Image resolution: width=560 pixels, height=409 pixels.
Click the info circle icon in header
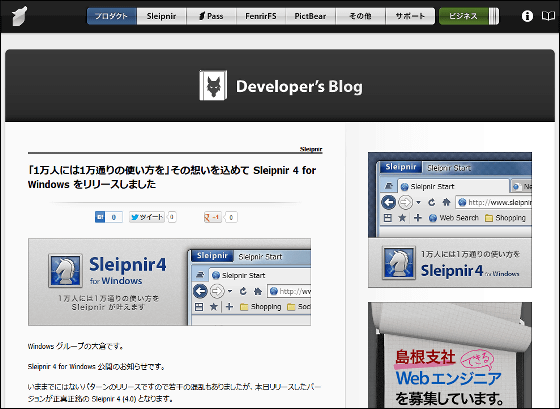[x=527, y=16]
